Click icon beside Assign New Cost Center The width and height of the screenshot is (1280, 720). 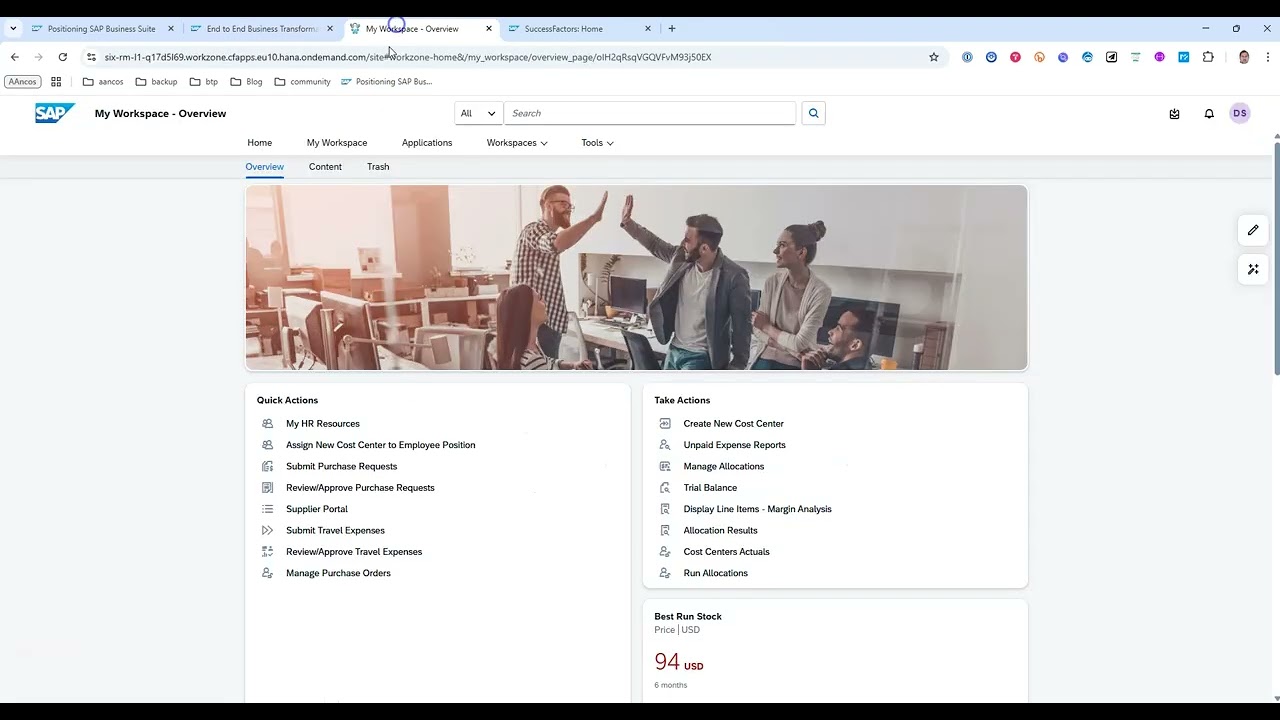click(267, 445)
